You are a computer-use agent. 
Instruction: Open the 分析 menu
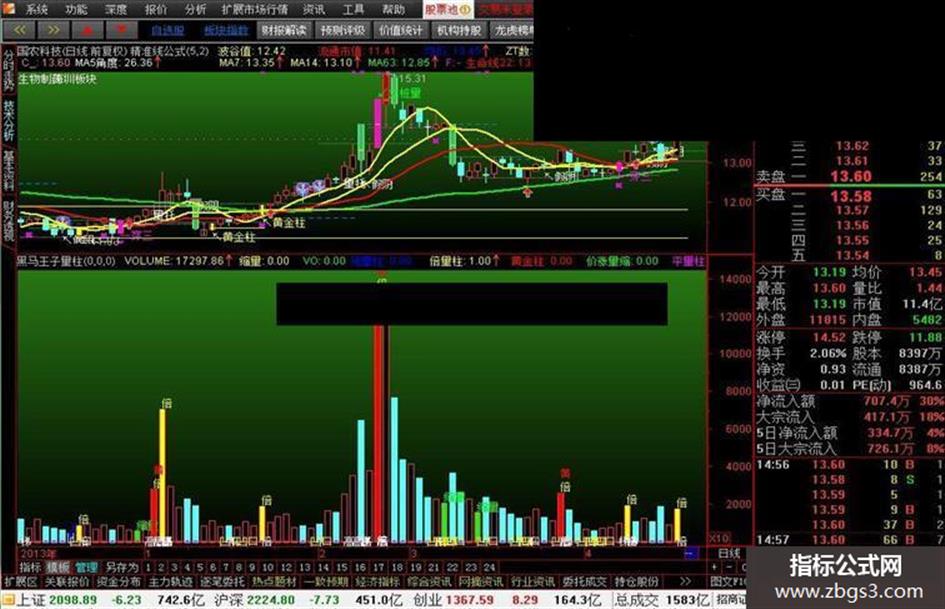click(x=195, y=9)
